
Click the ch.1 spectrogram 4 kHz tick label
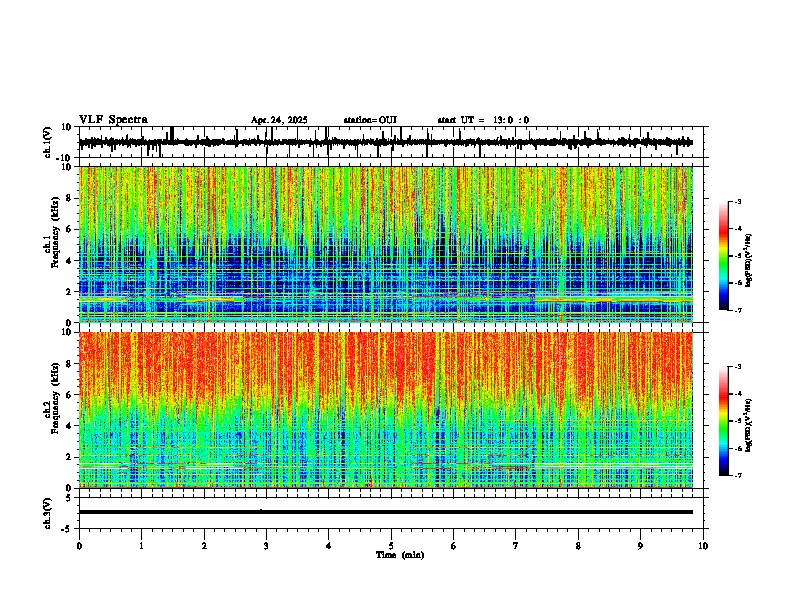(x=70, y=261)
